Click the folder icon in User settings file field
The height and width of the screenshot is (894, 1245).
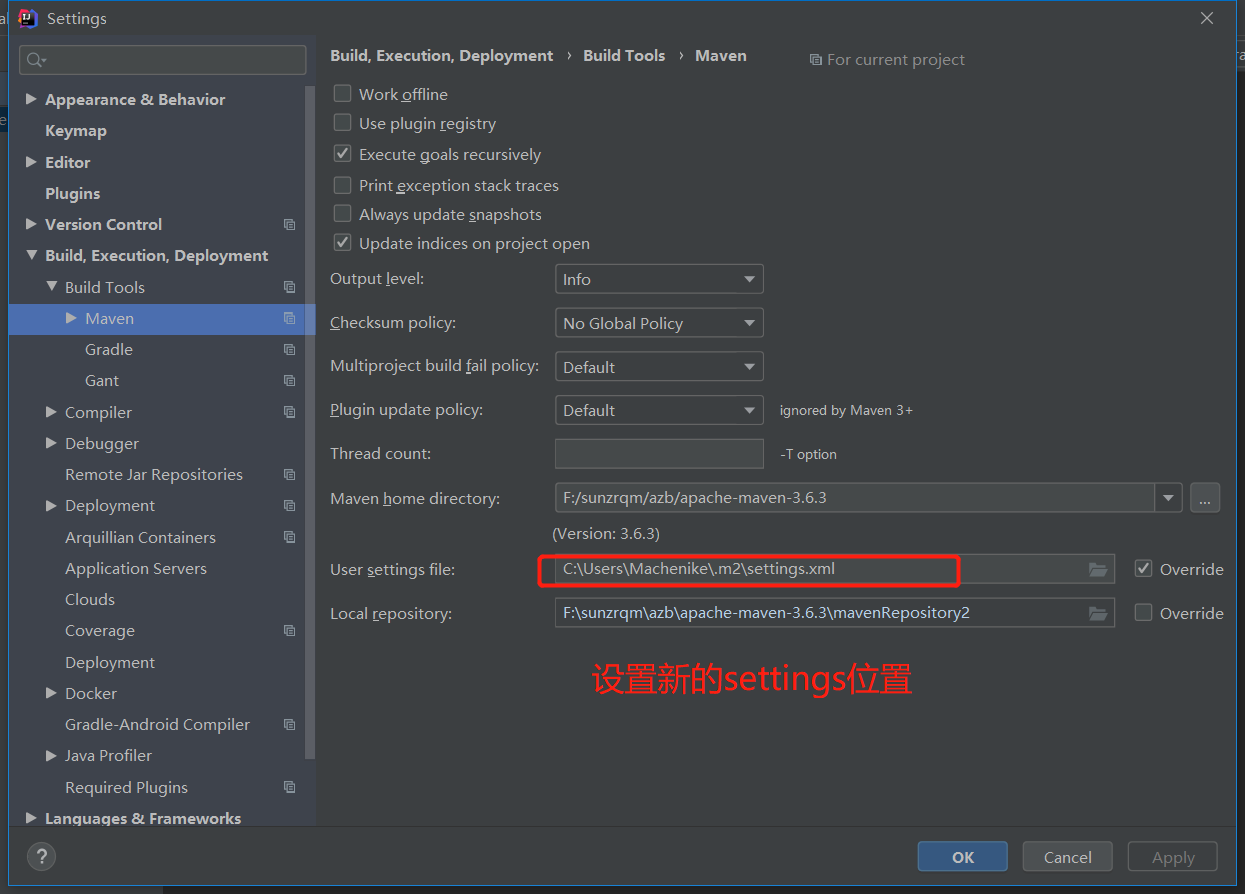(x=1098, y=569)
